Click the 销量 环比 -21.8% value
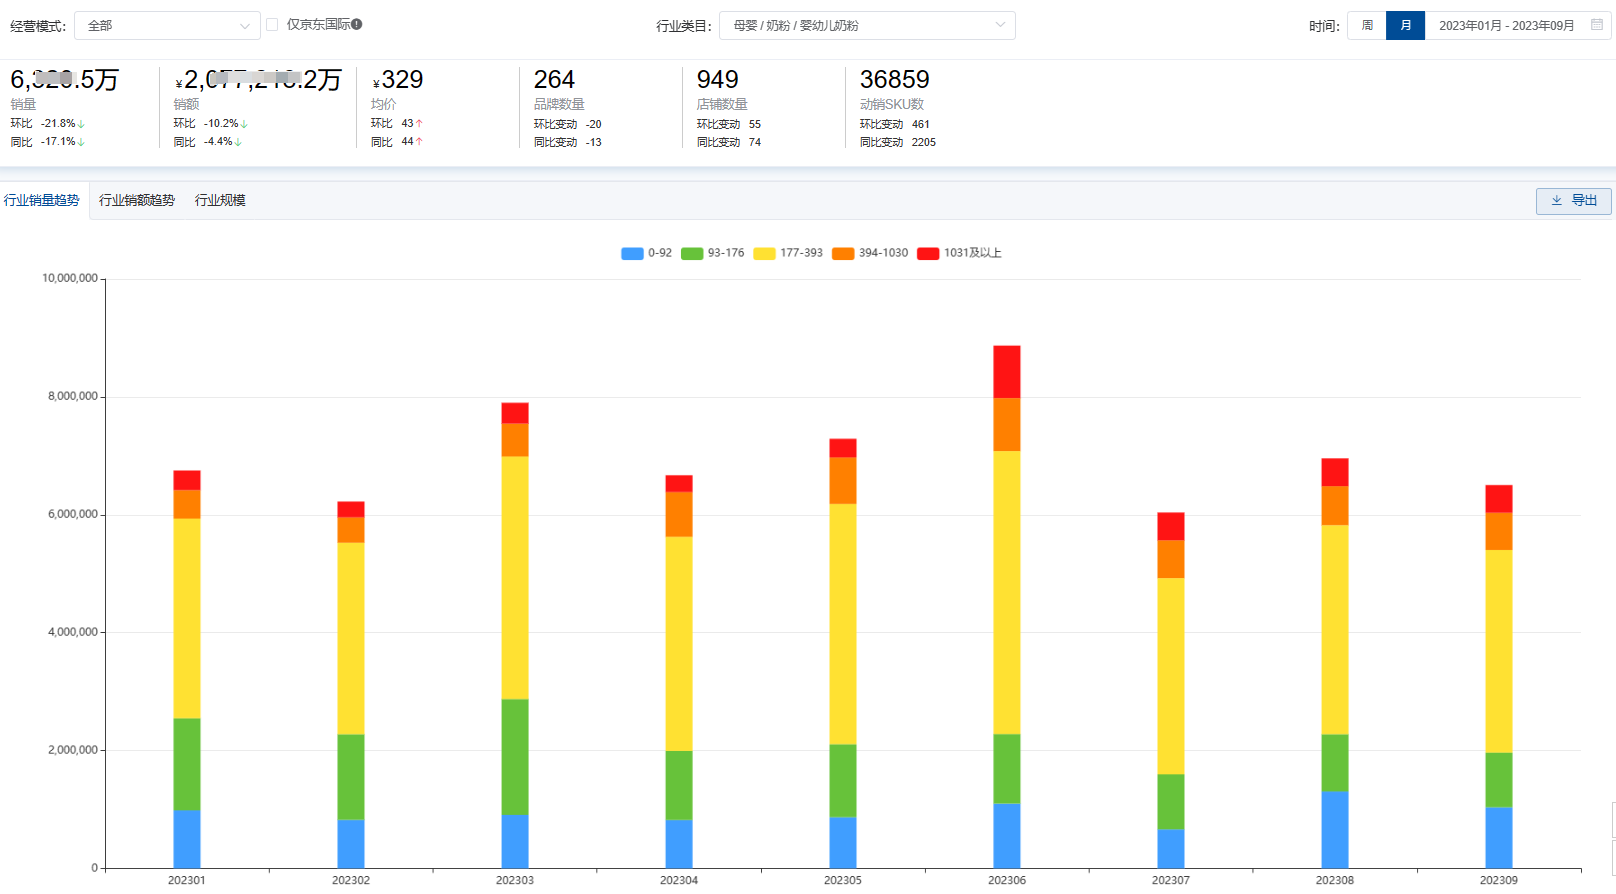This screenshot has width=1616, height=894. pyautogui.click(x=58, y=124)
